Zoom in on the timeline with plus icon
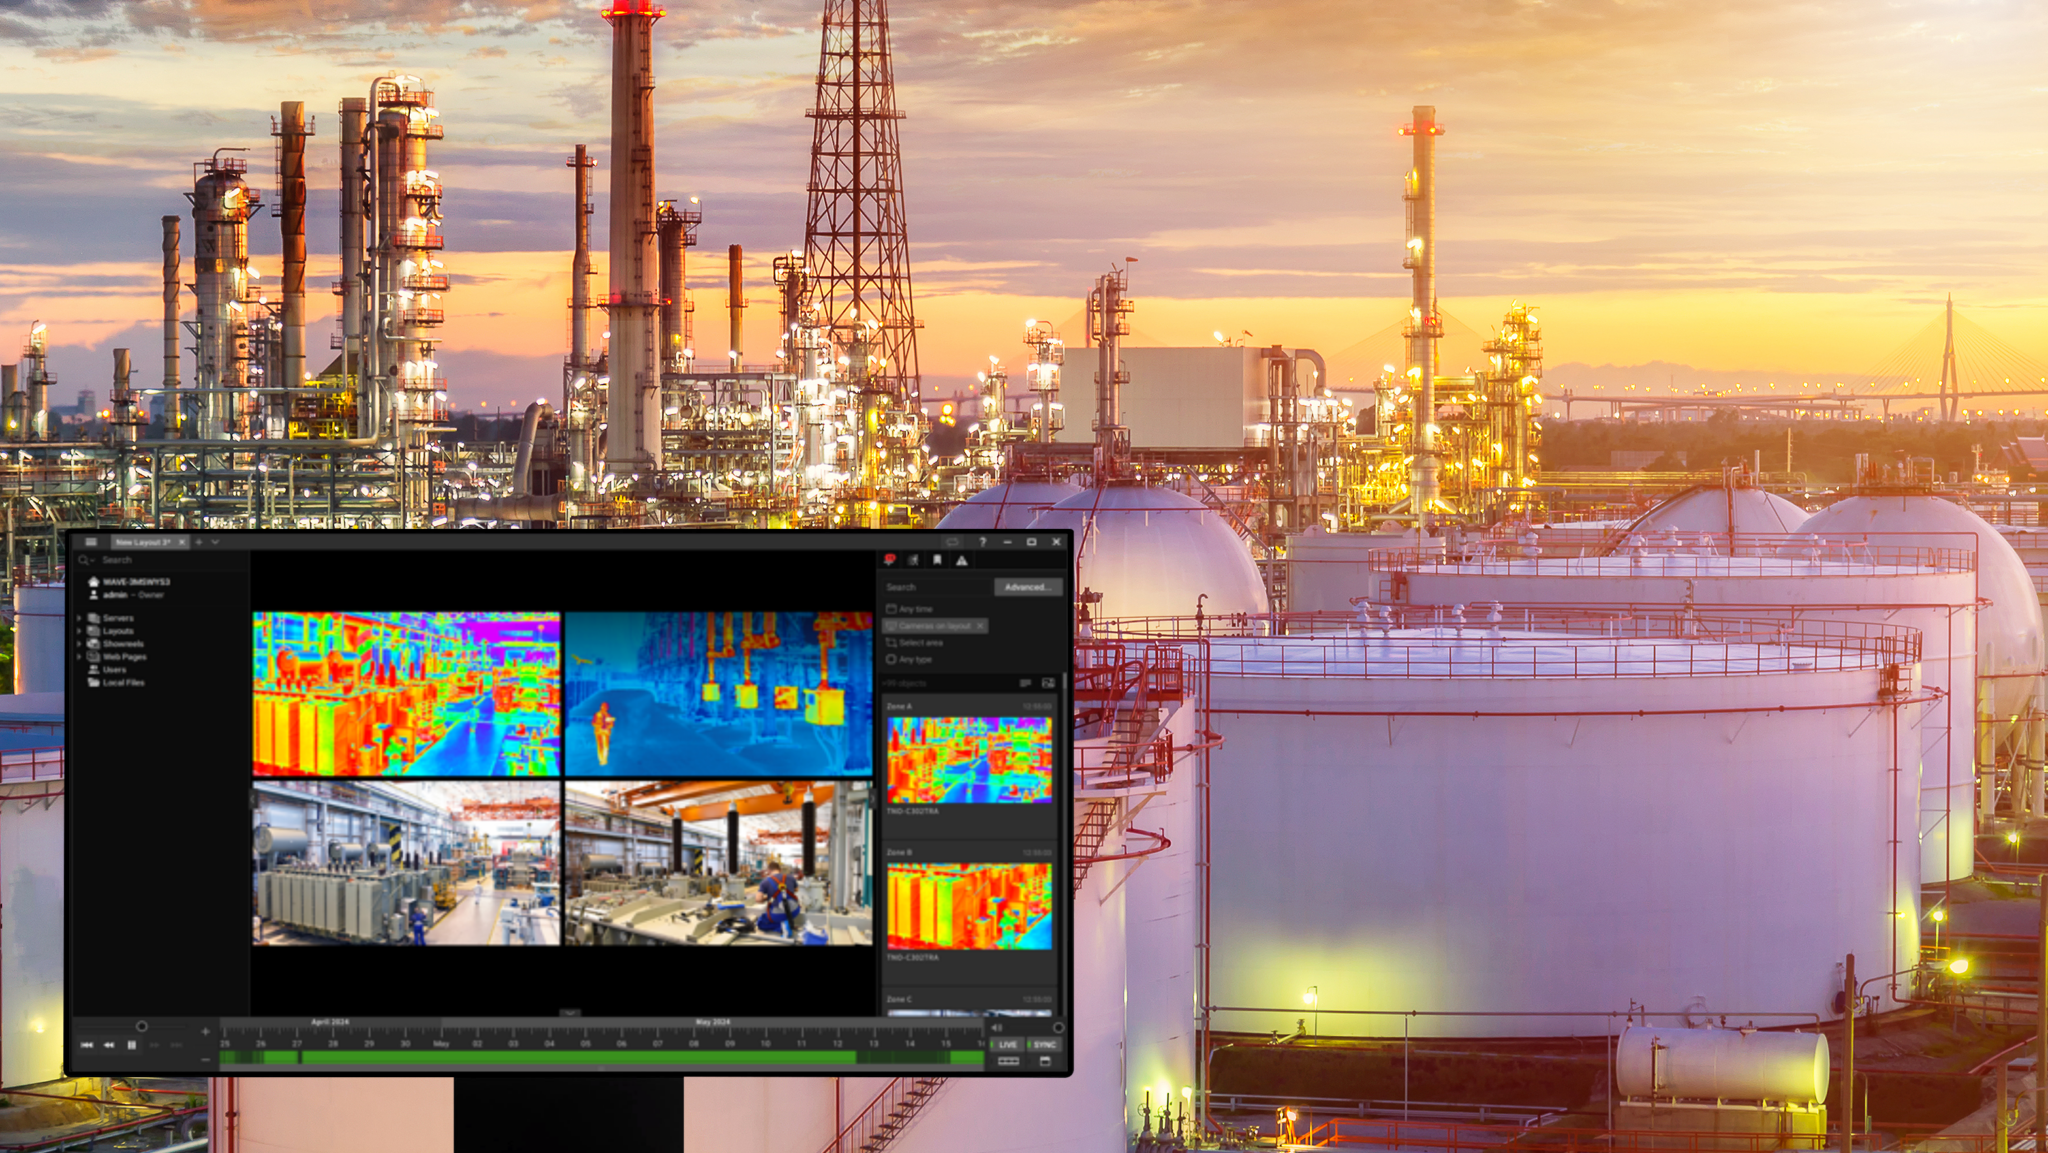This screenshot has height=1153, width=2048. click(206, 1032)
